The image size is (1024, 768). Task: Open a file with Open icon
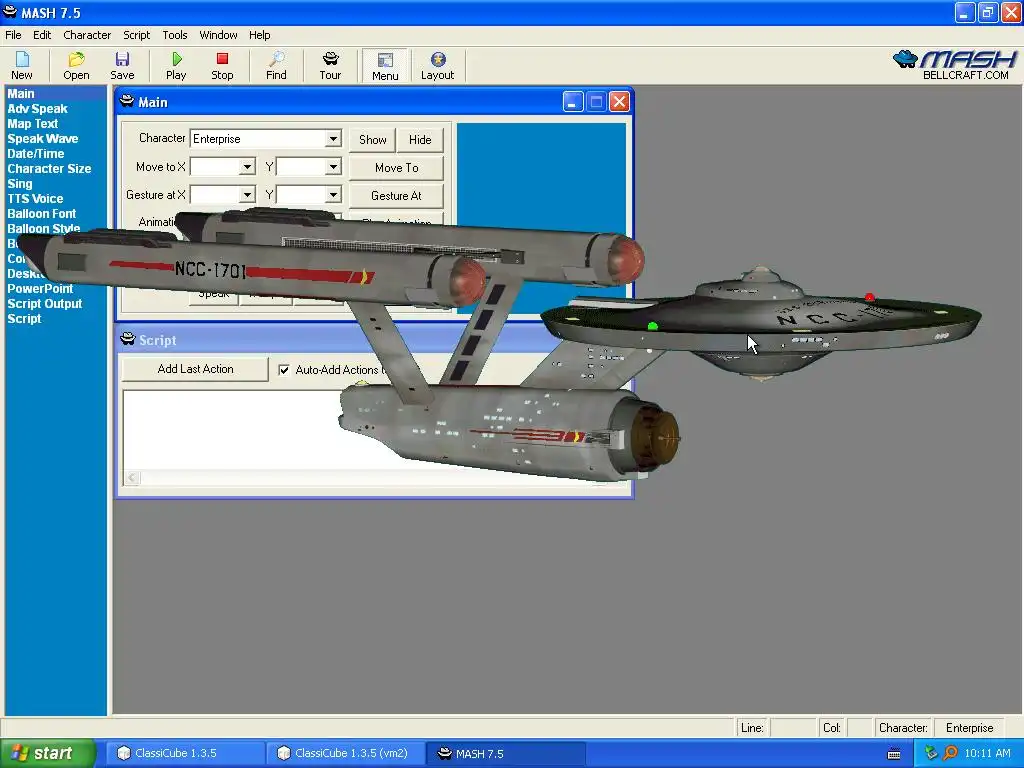tap(76, 66)
